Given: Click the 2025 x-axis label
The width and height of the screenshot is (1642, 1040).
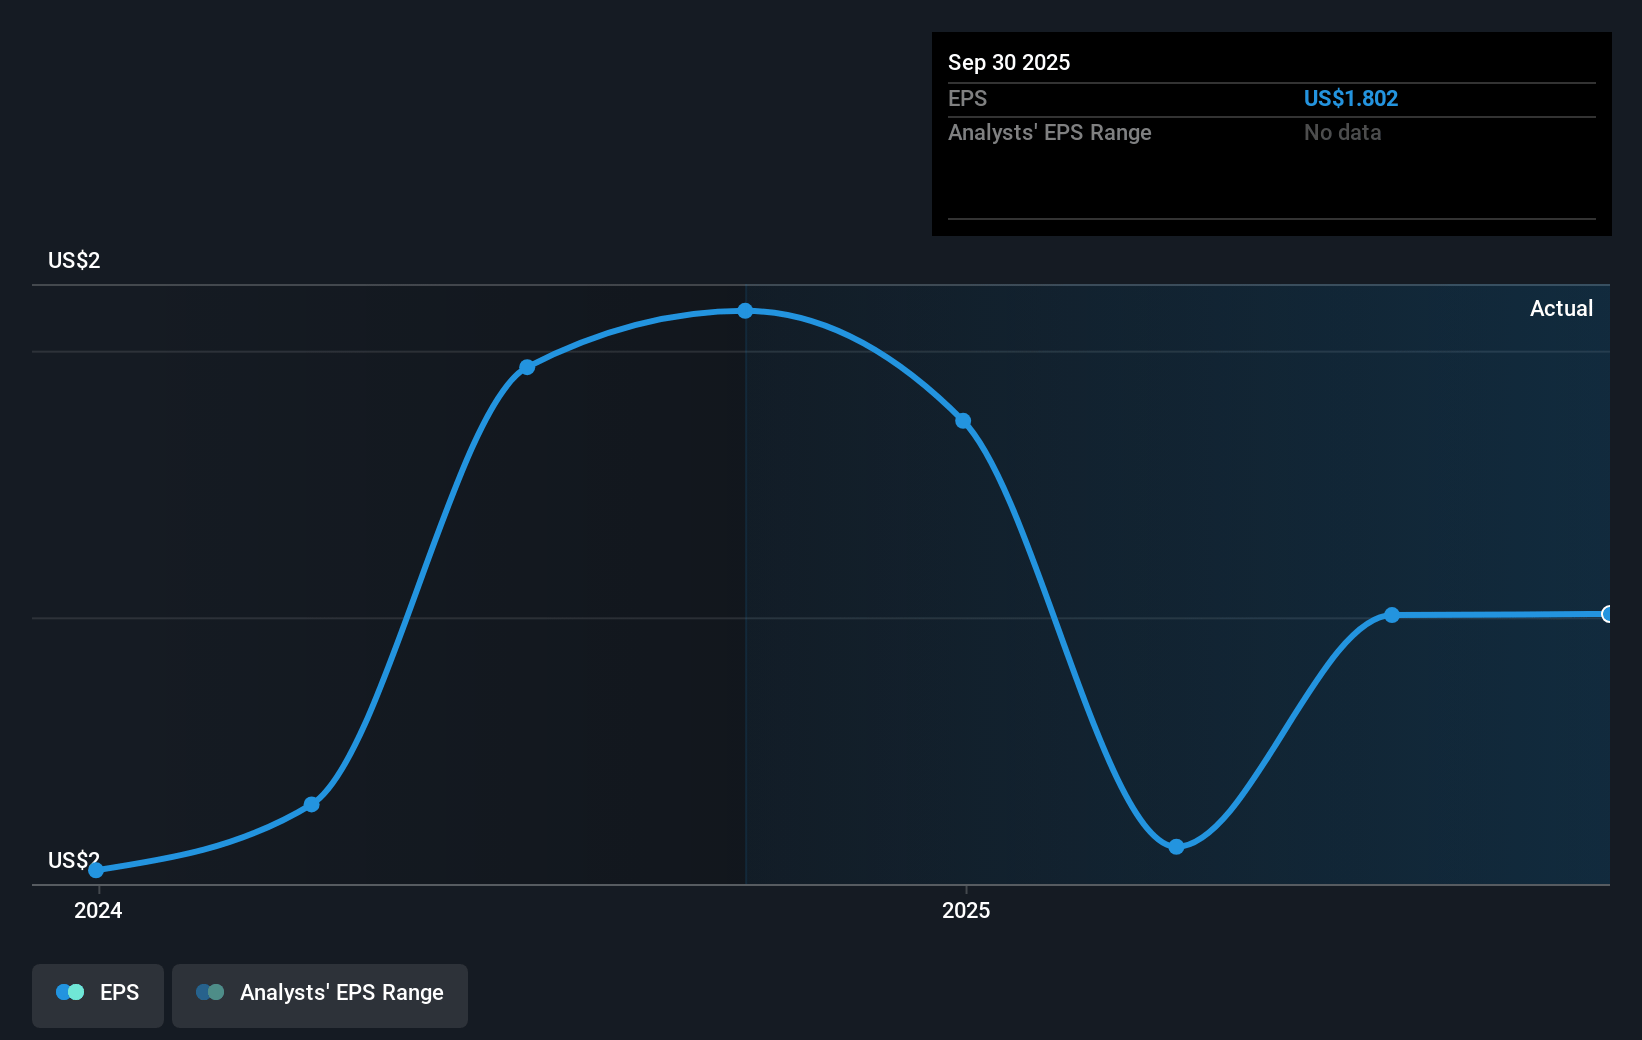Looking at the screenshot, I should [x=965, y=910].
